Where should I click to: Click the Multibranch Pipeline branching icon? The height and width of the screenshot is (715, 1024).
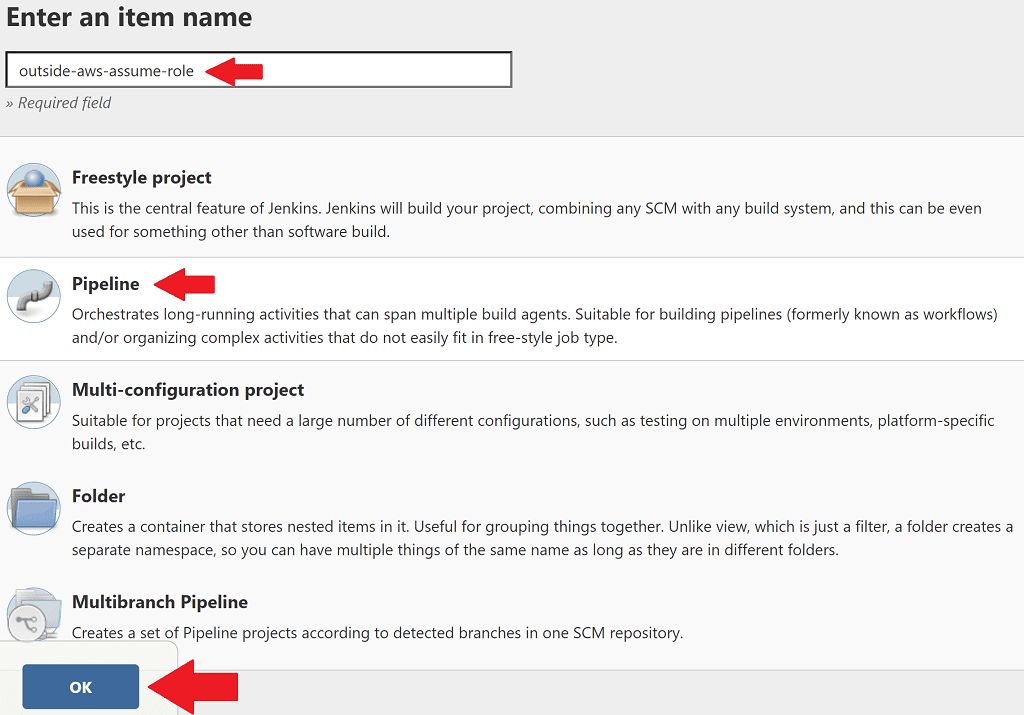(33, 612)
